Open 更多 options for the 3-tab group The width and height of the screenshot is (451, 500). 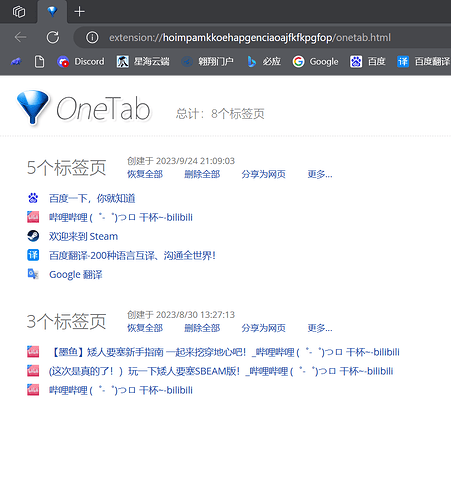[x=320, y=328]
